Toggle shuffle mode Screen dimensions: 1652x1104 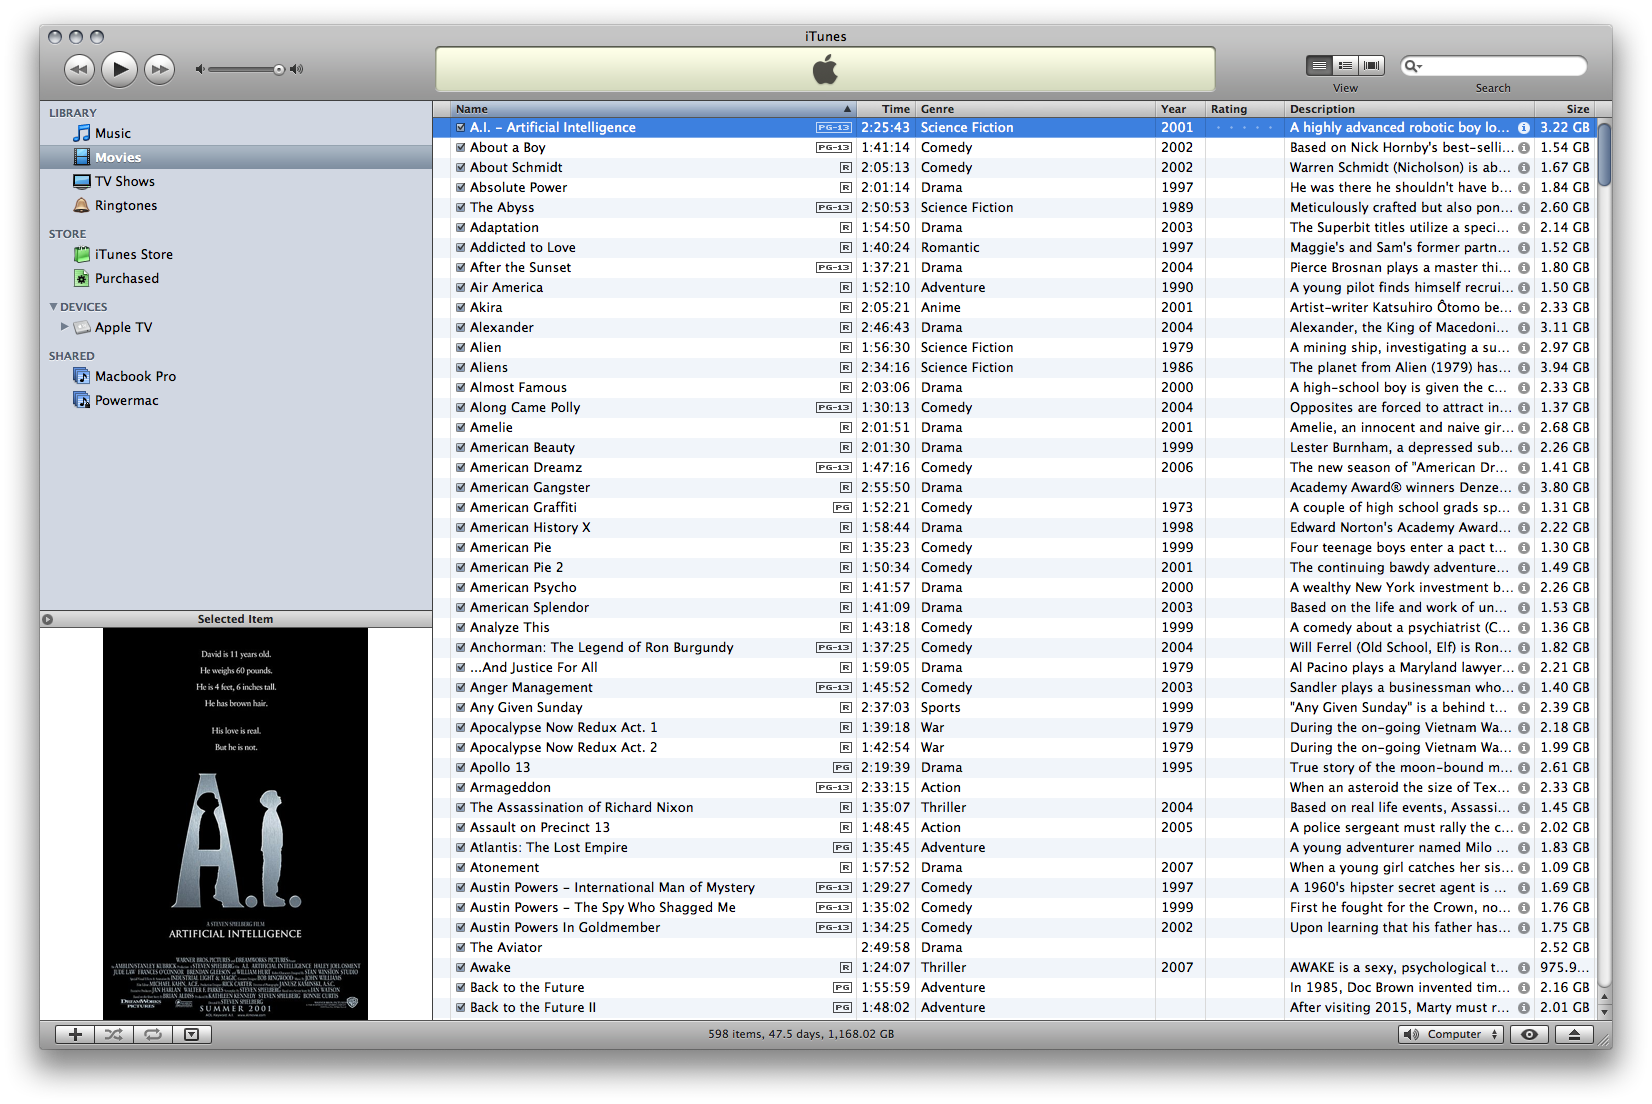[x=114, y=1034]
